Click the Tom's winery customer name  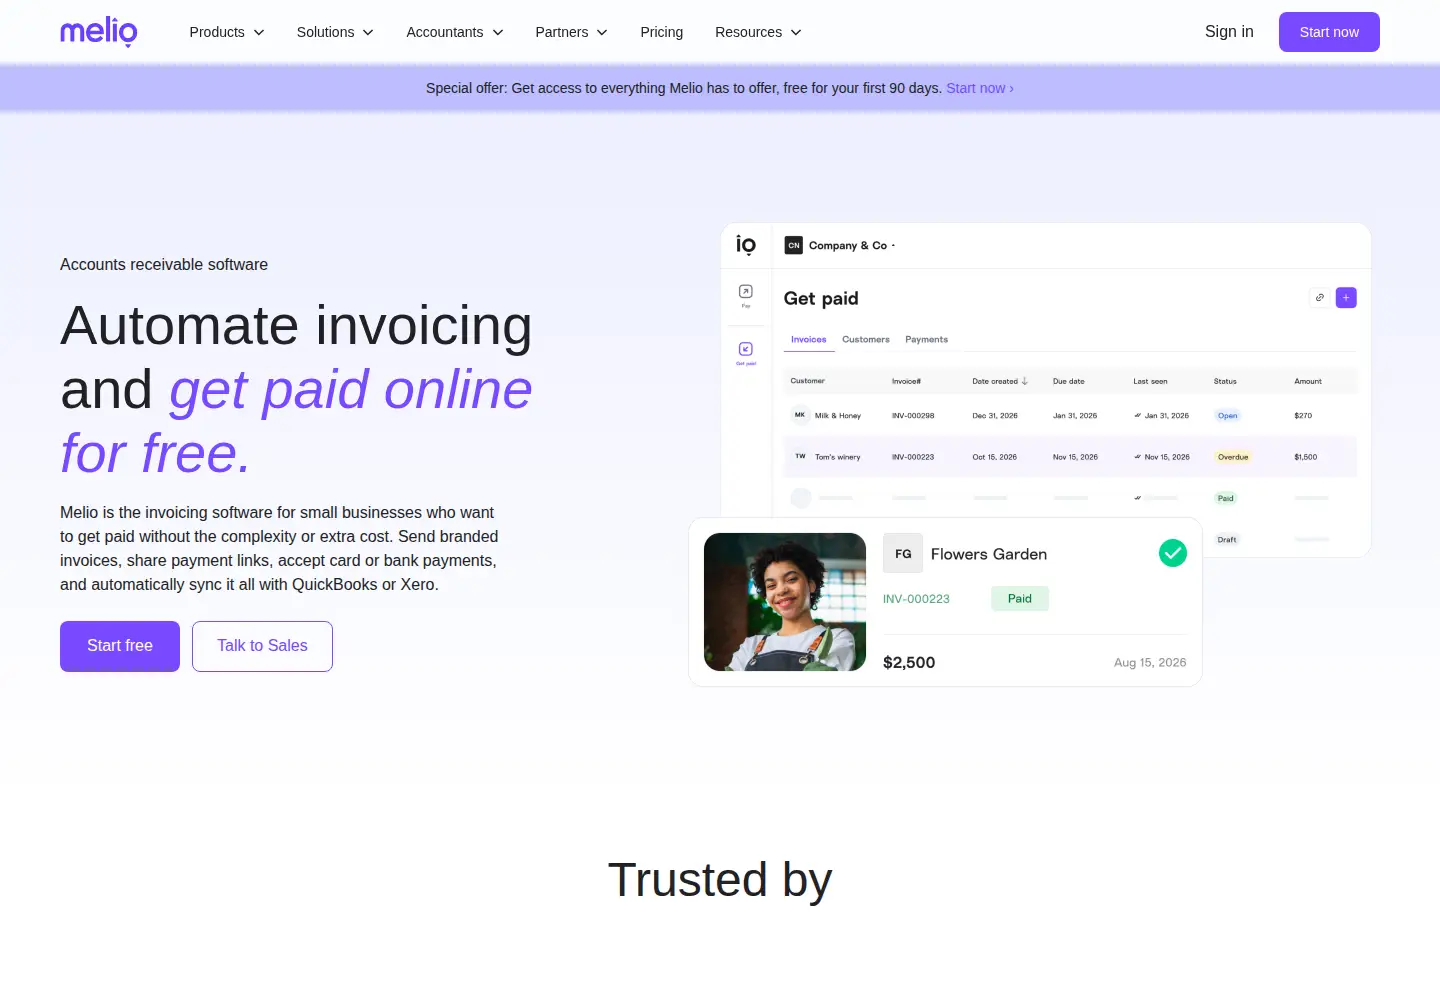pos(838,457)
